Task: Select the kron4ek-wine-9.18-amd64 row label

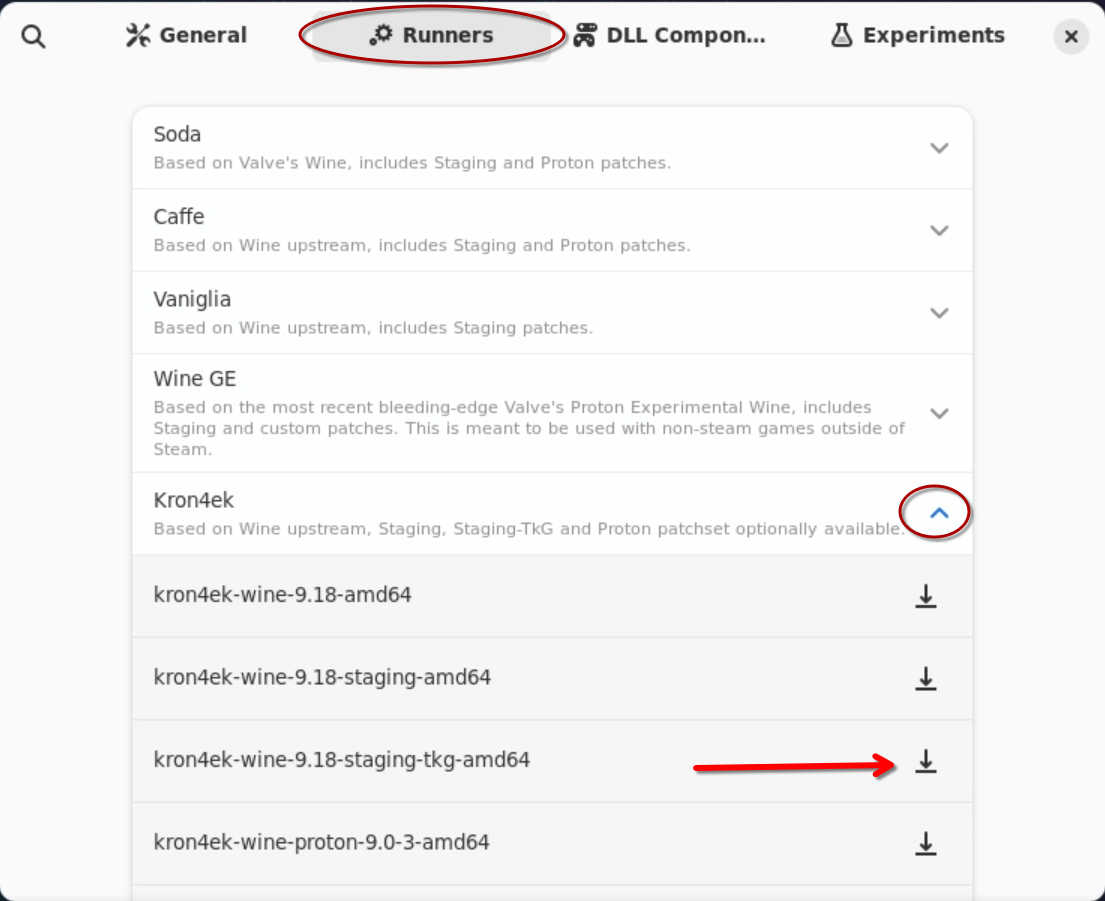Action: [282, 595]
